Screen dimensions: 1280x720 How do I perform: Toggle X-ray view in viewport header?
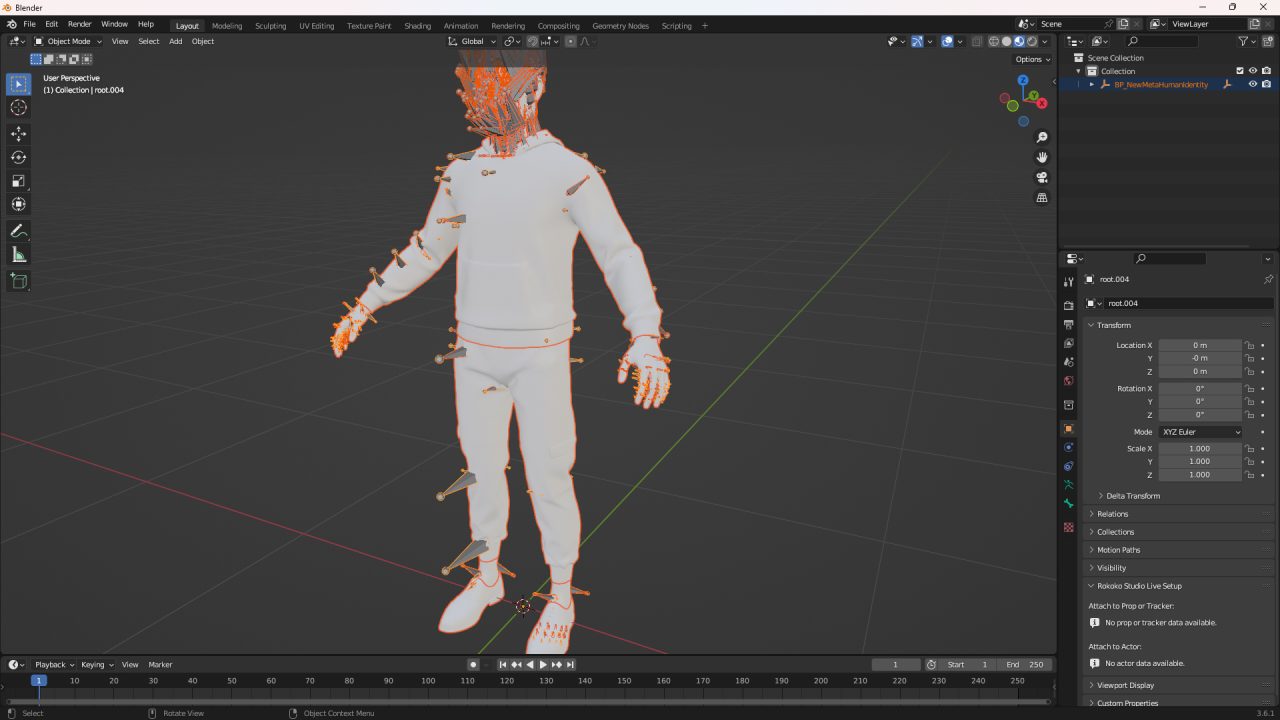coord(976,41)
